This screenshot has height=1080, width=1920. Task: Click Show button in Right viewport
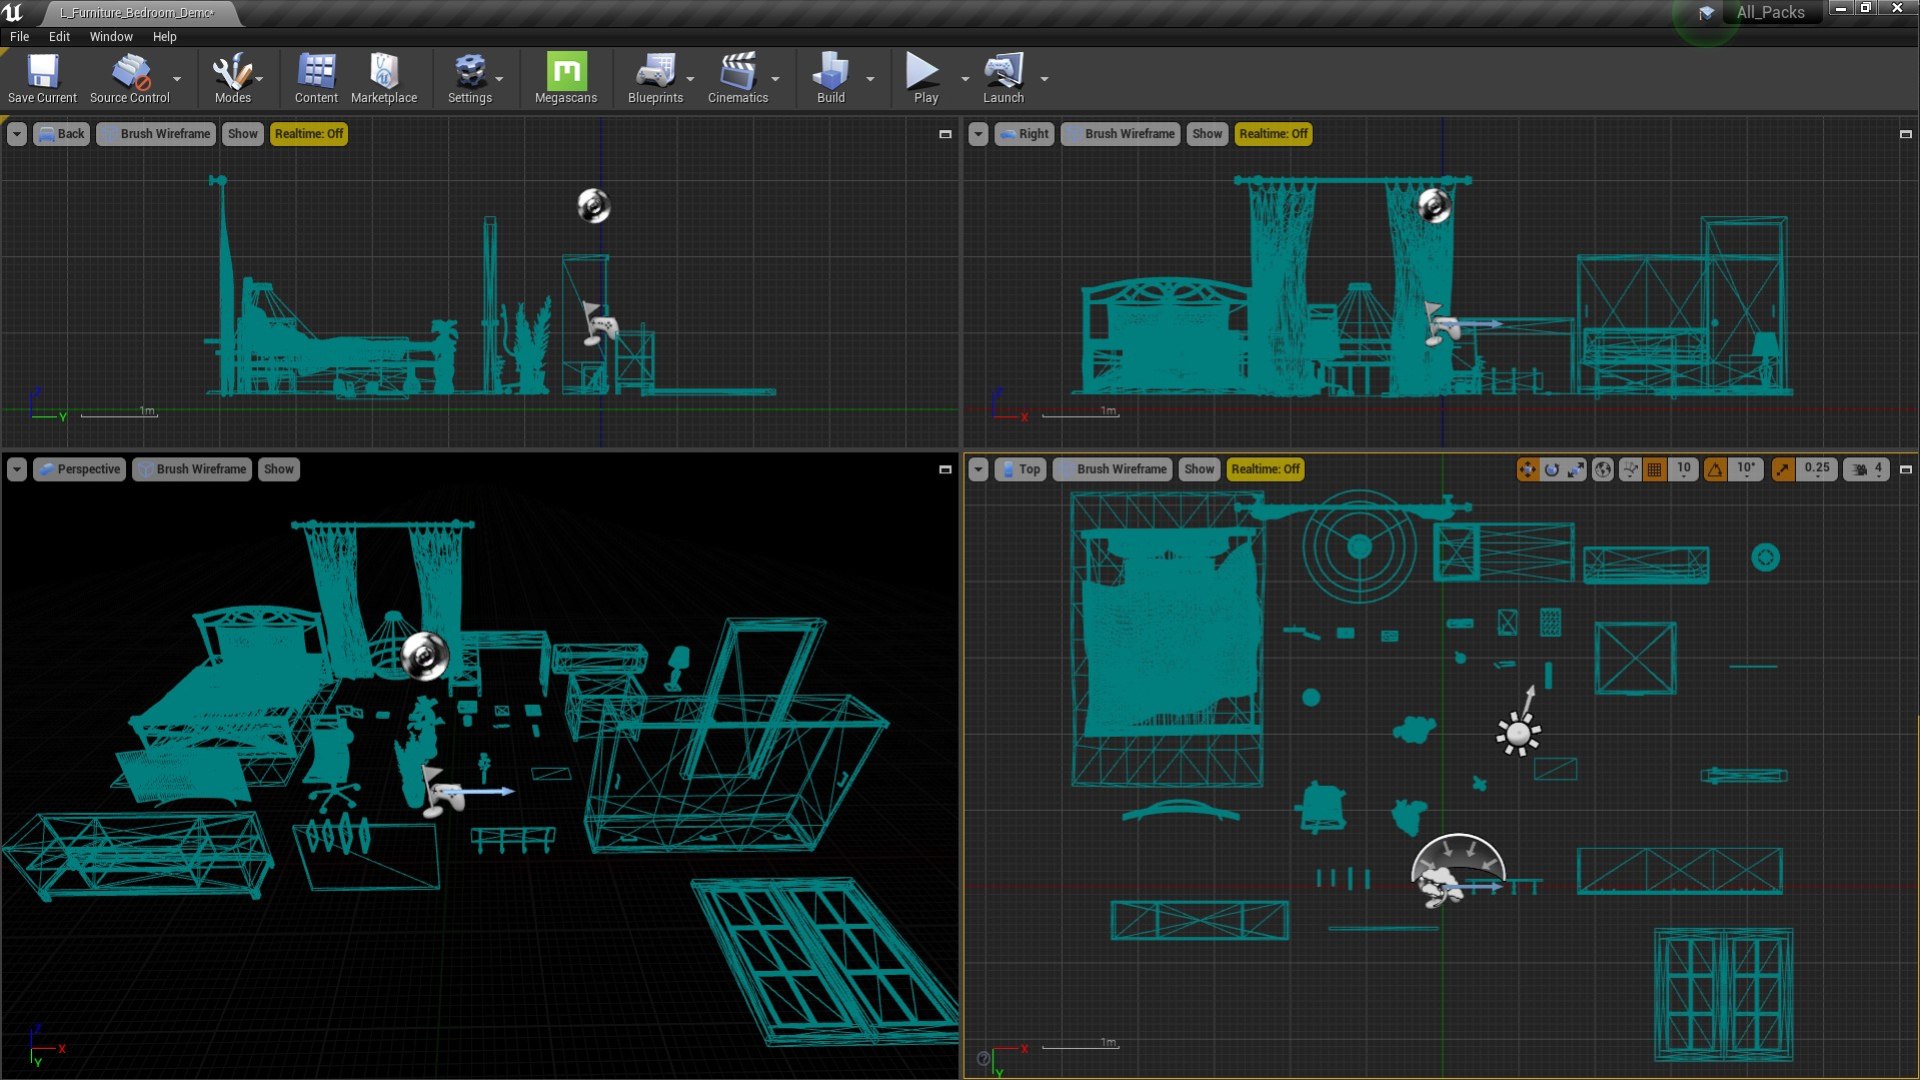(1207, 134)
